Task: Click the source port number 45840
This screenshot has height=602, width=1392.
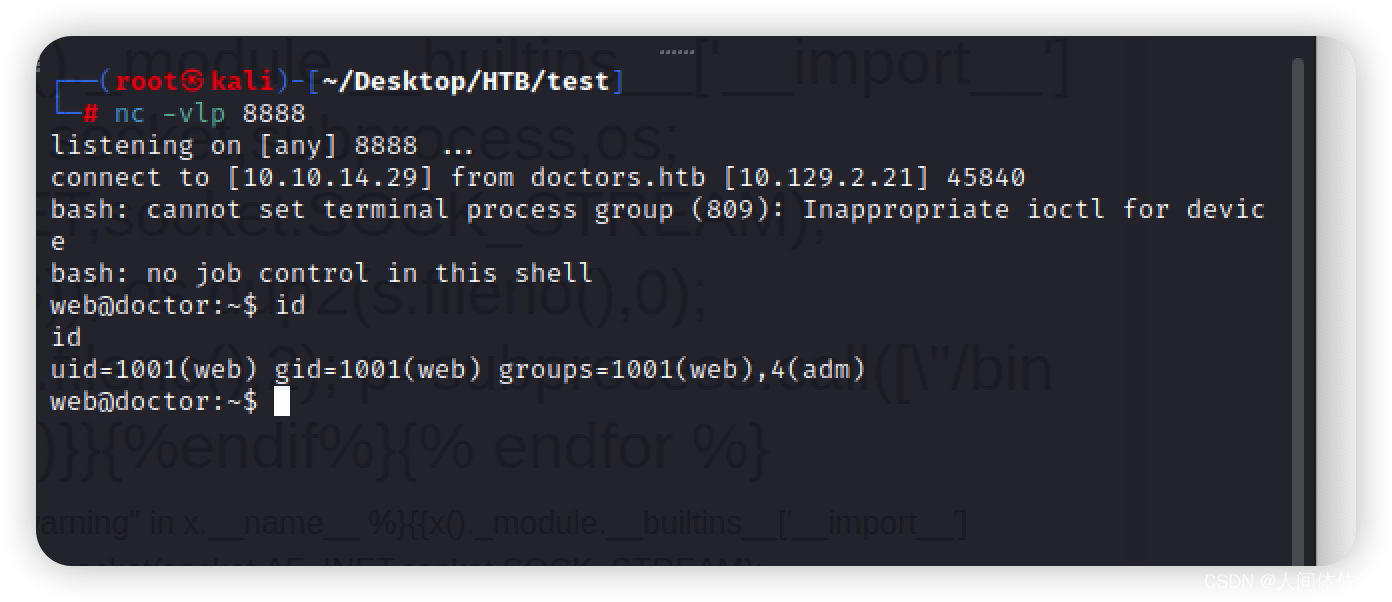Action: tap(986, 177)
